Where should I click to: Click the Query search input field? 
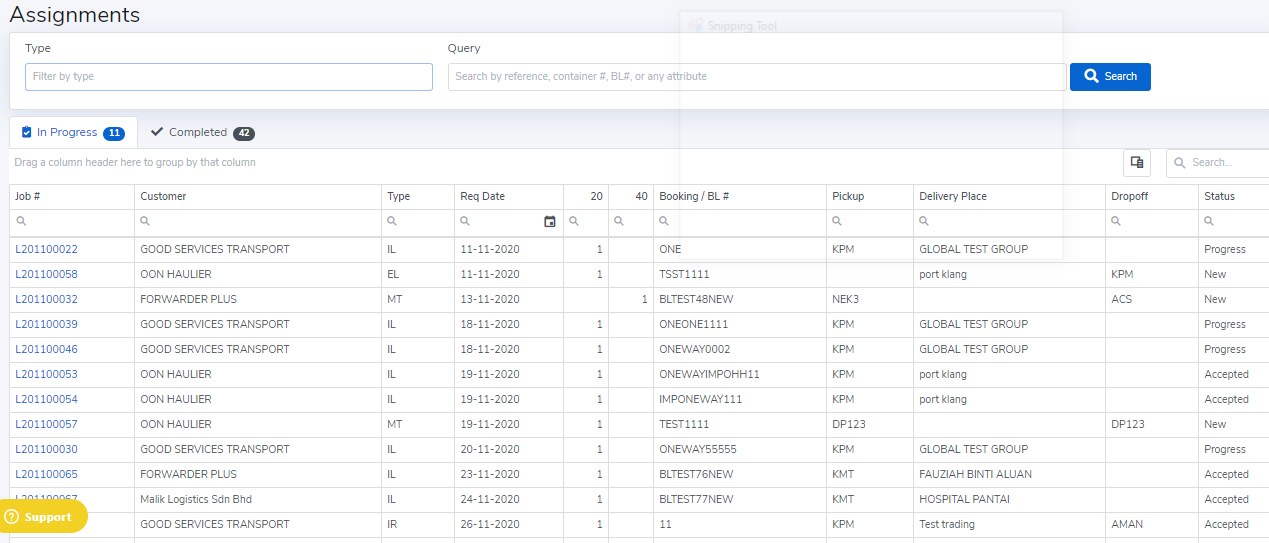click(756, 77)
